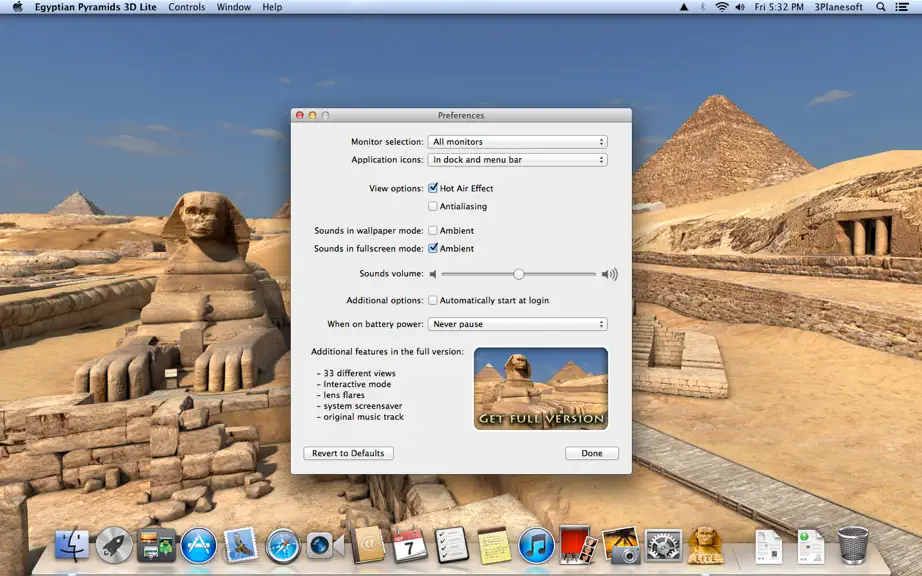
Task: Launch Safari compass icon in dock
Action: [283, 546]
